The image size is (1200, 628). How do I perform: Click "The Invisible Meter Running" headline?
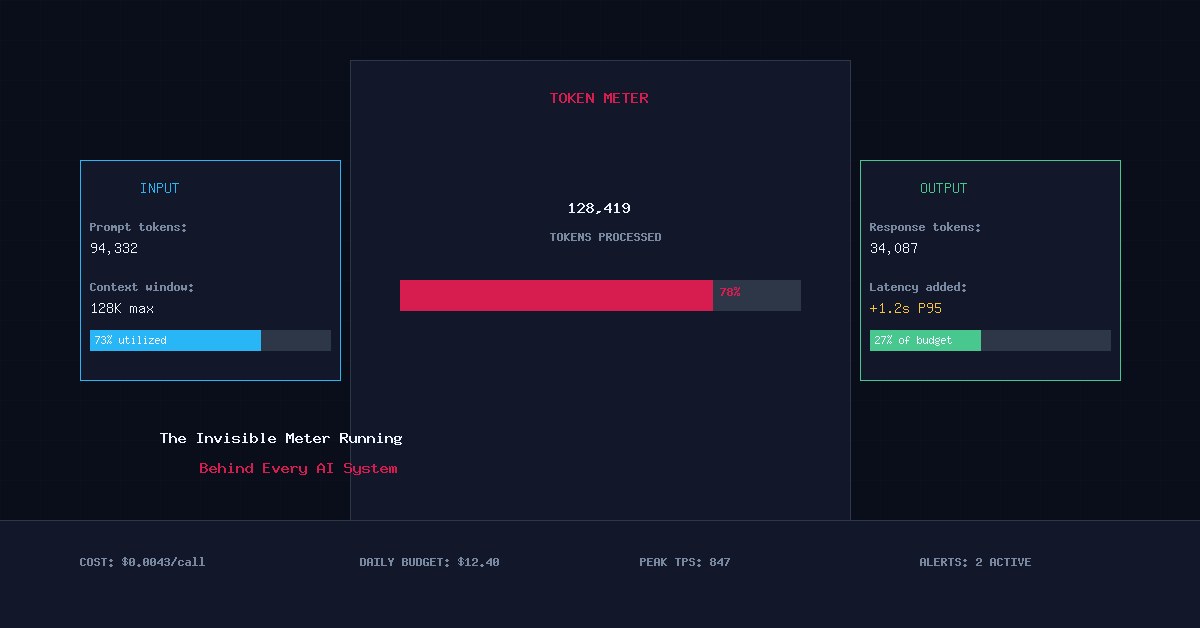pos(281,438)
